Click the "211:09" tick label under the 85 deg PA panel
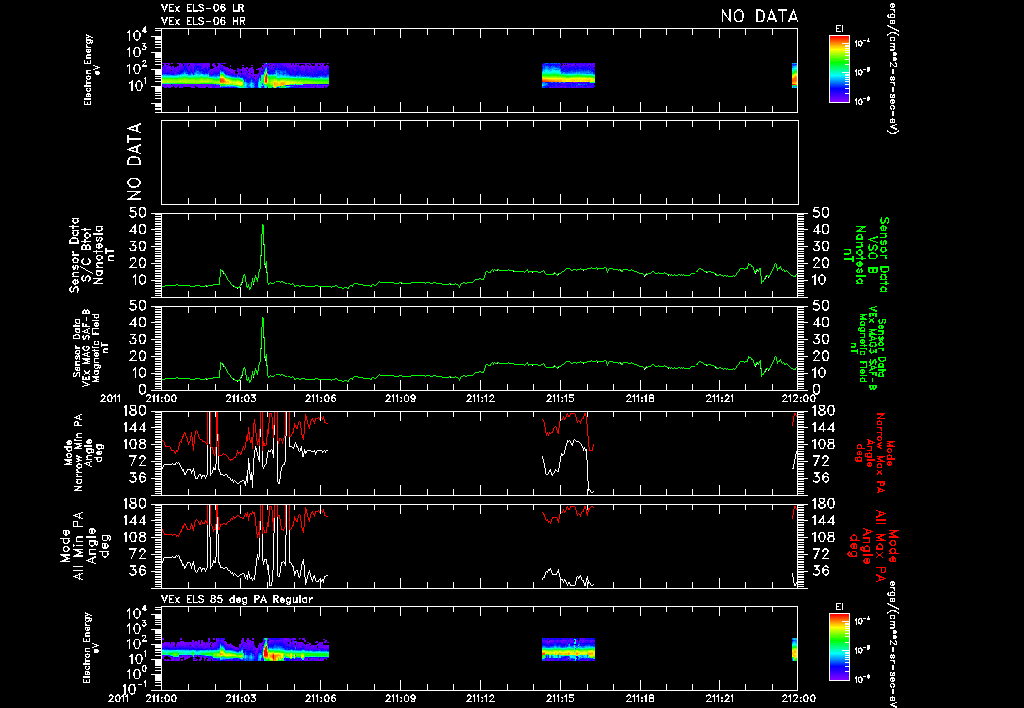The image size is (1024, 708). tap(400, 698)
